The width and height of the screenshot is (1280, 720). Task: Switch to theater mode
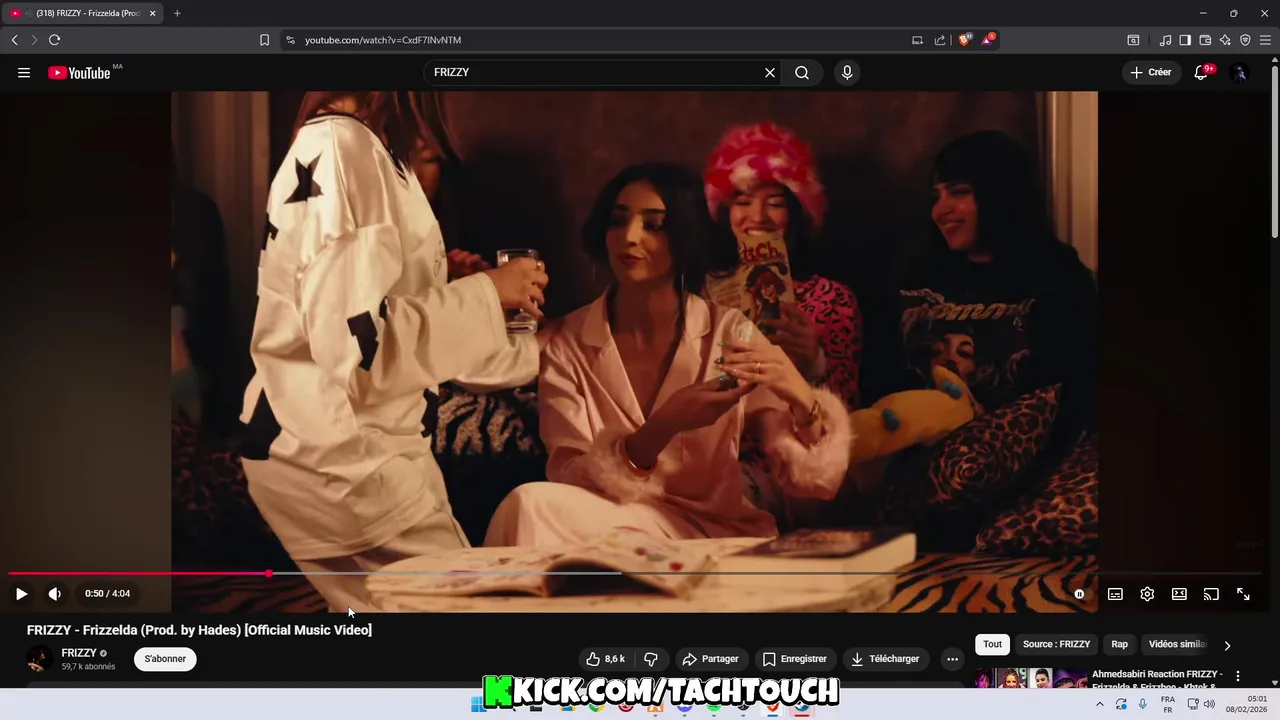point(1179,594)
